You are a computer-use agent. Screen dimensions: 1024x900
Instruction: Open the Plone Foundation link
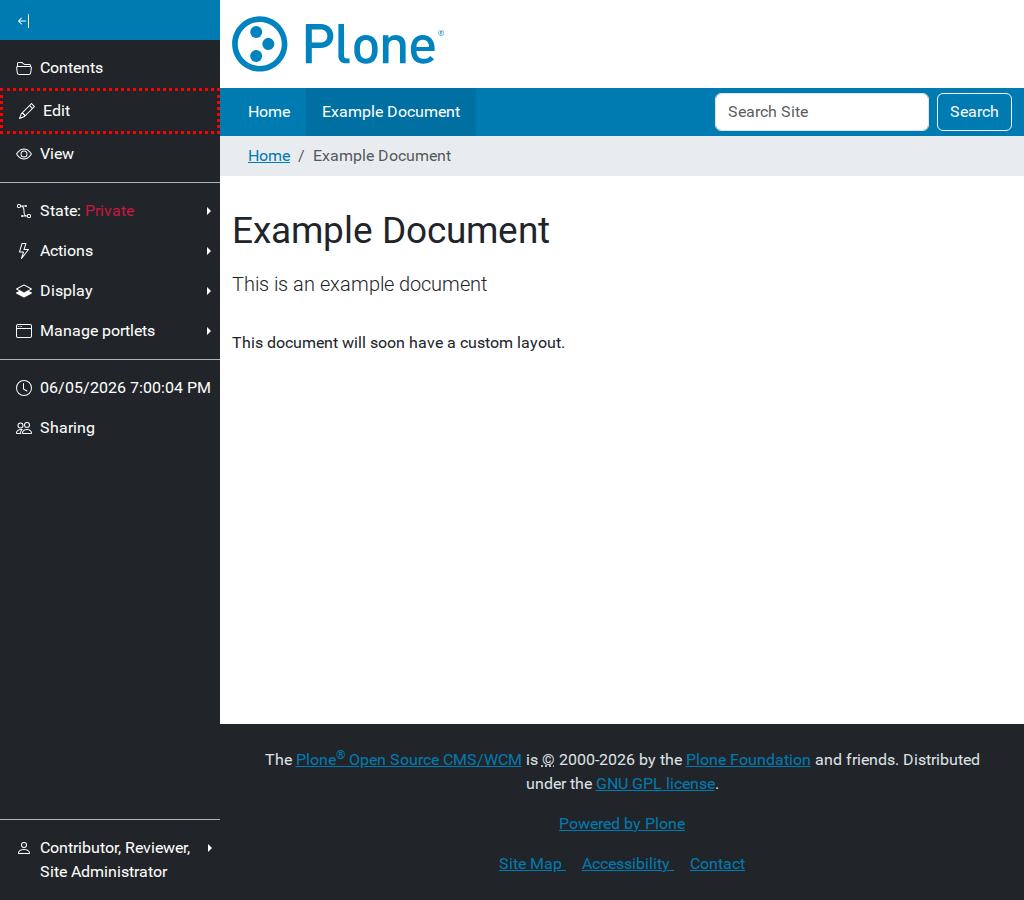tap(748, 760)
